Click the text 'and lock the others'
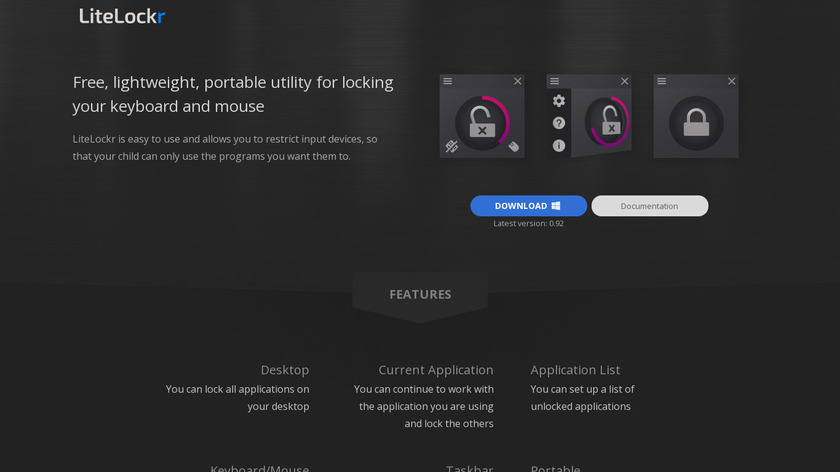Image resolution: width=840 pixels, height=472 pixels. [449, 423]
